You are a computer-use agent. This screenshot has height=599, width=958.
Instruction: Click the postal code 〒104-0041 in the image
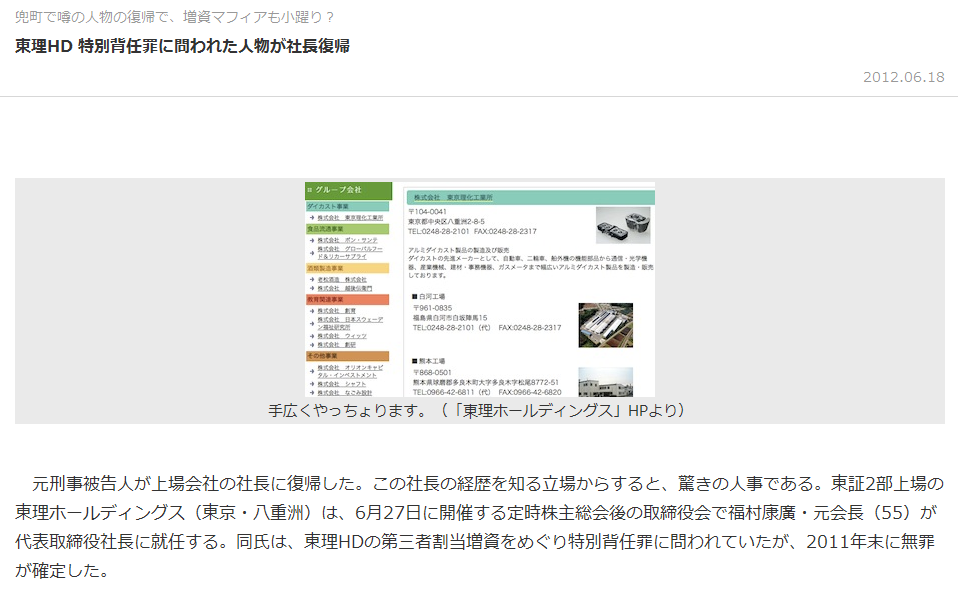click(x=428, y=211)
